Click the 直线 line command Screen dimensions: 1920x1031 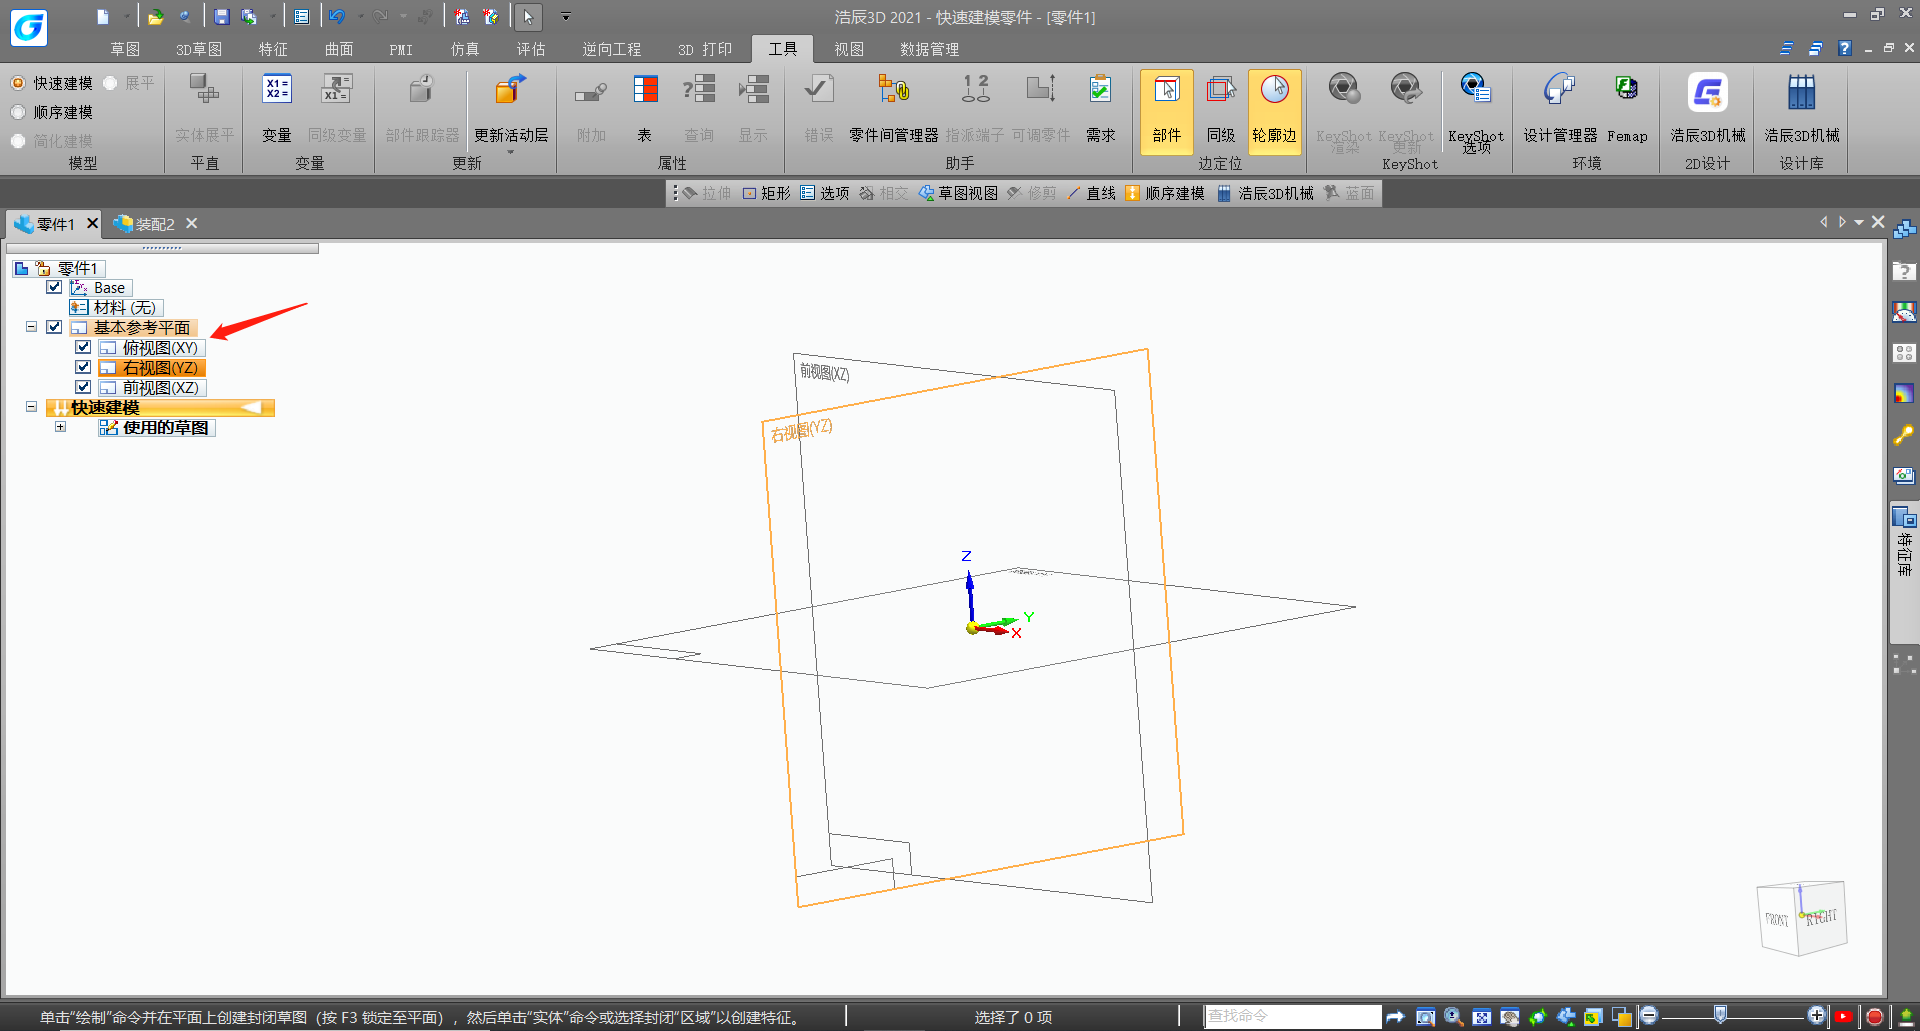1091,193
